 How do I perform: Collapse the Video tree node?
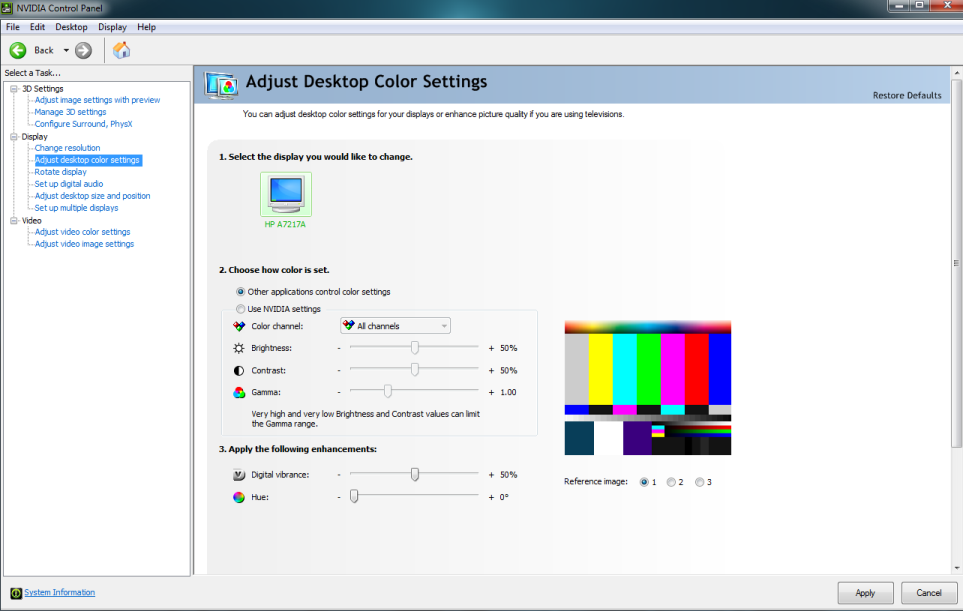[x=14, y=220]
